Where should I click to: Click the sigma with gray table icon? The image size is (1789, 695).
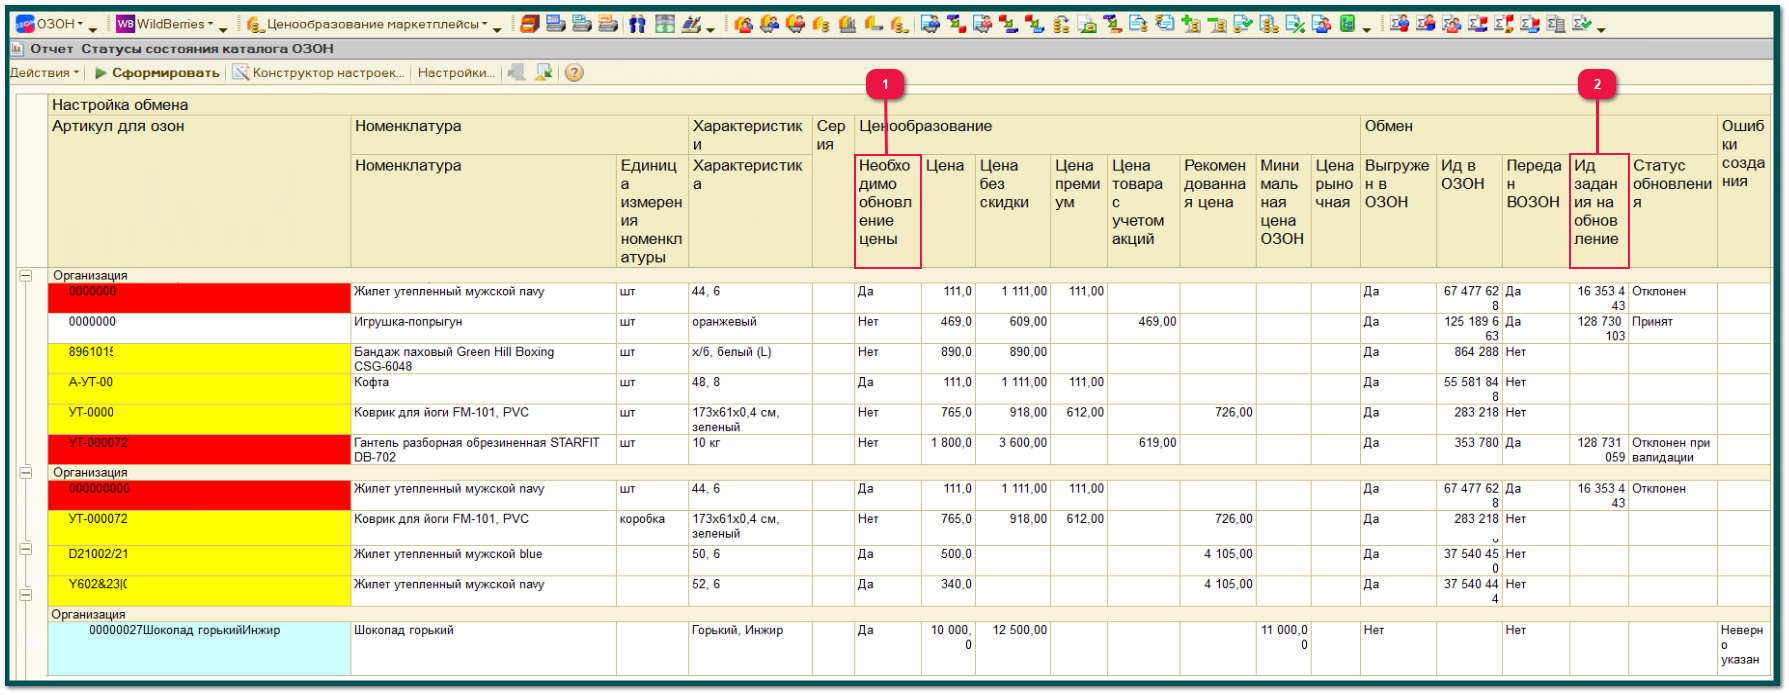[x=1556, y=24]
